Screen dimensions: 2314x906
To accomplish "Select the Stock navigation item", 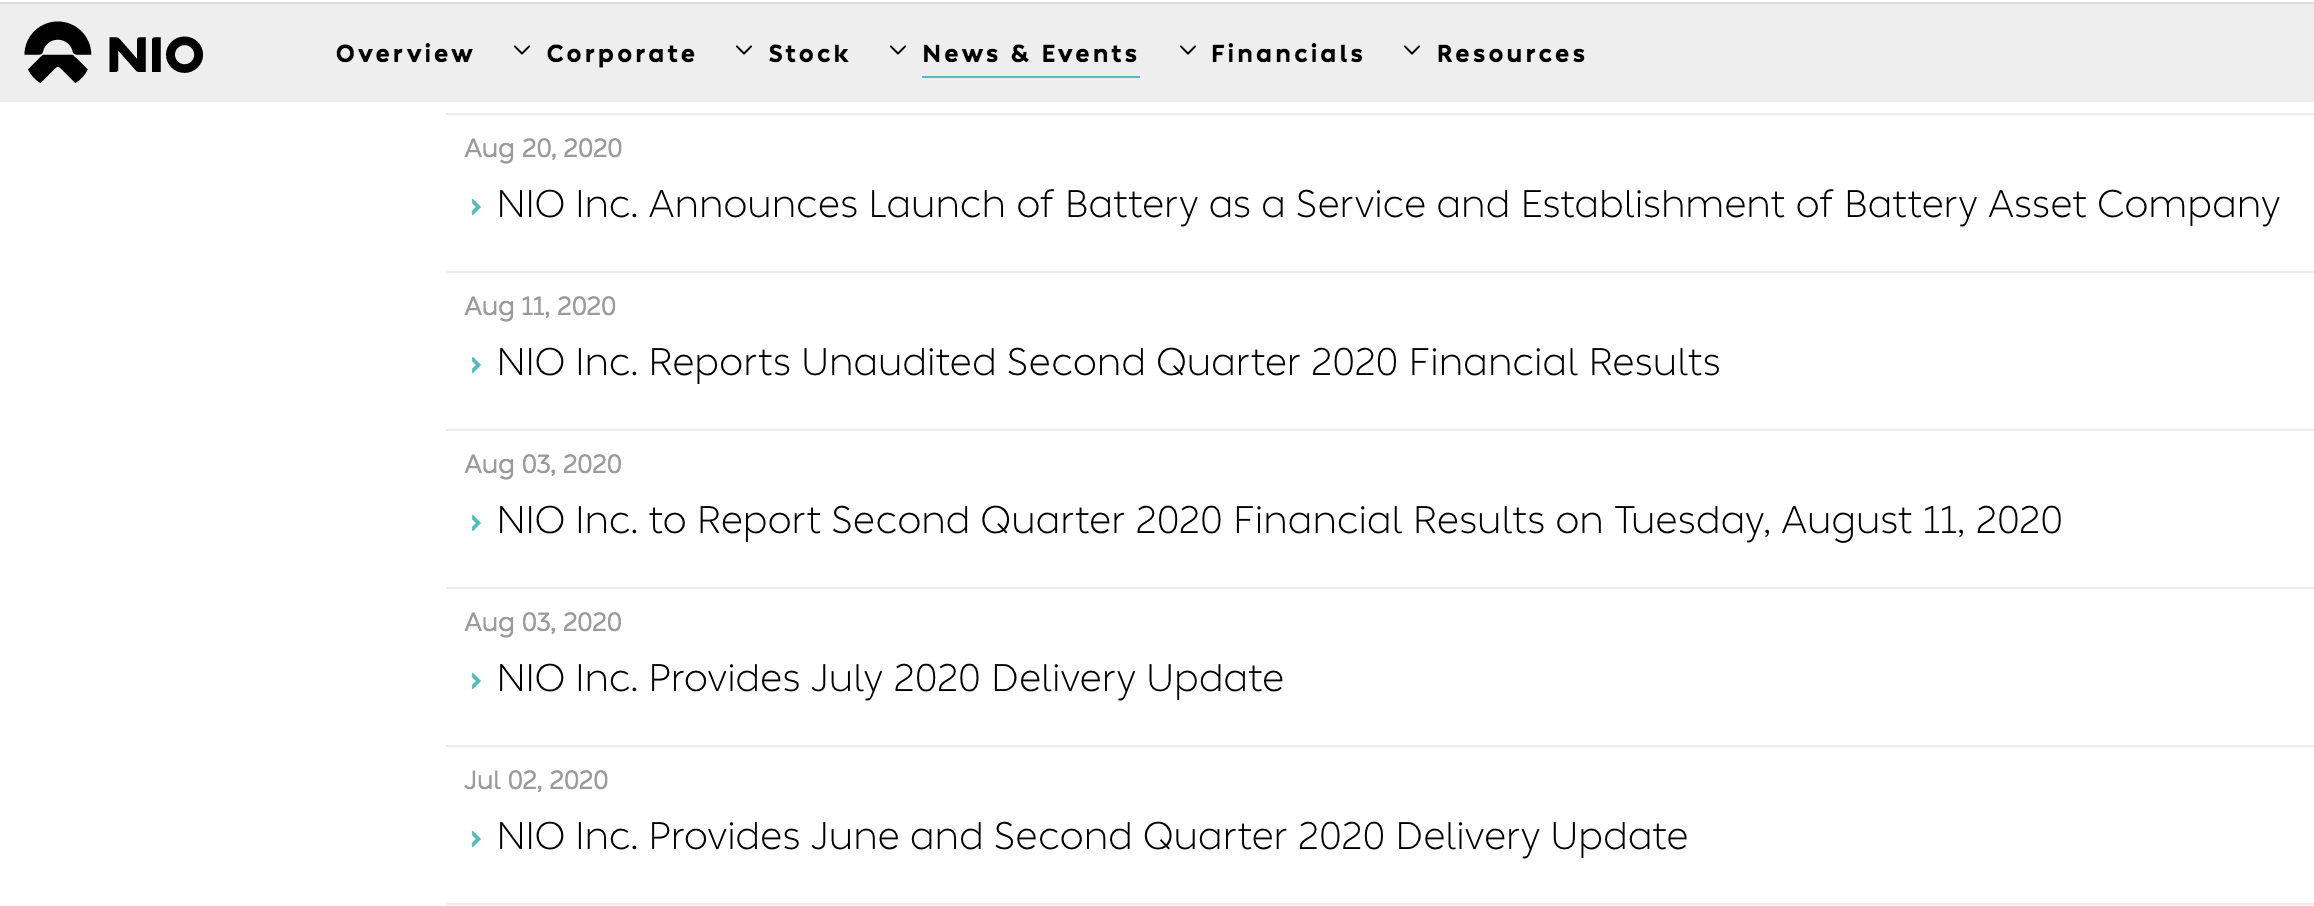I will [x=809, y=53].
